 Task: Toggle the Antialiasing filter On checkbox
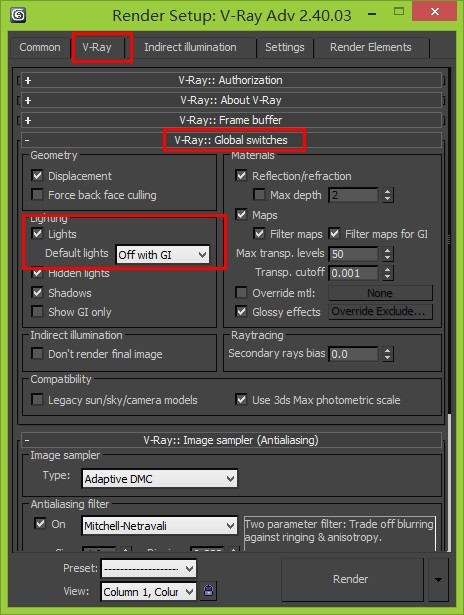point(40,524)
